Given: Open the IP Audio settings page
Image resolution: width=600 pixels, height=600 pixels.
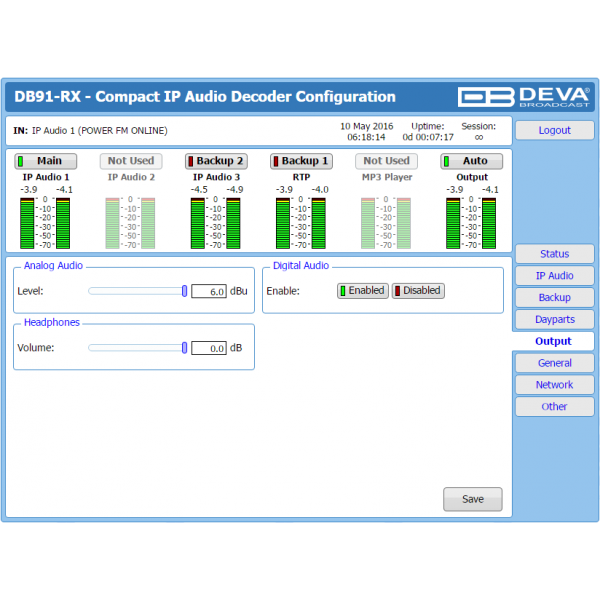Looking at the screenshot, I should pos(554,276).
